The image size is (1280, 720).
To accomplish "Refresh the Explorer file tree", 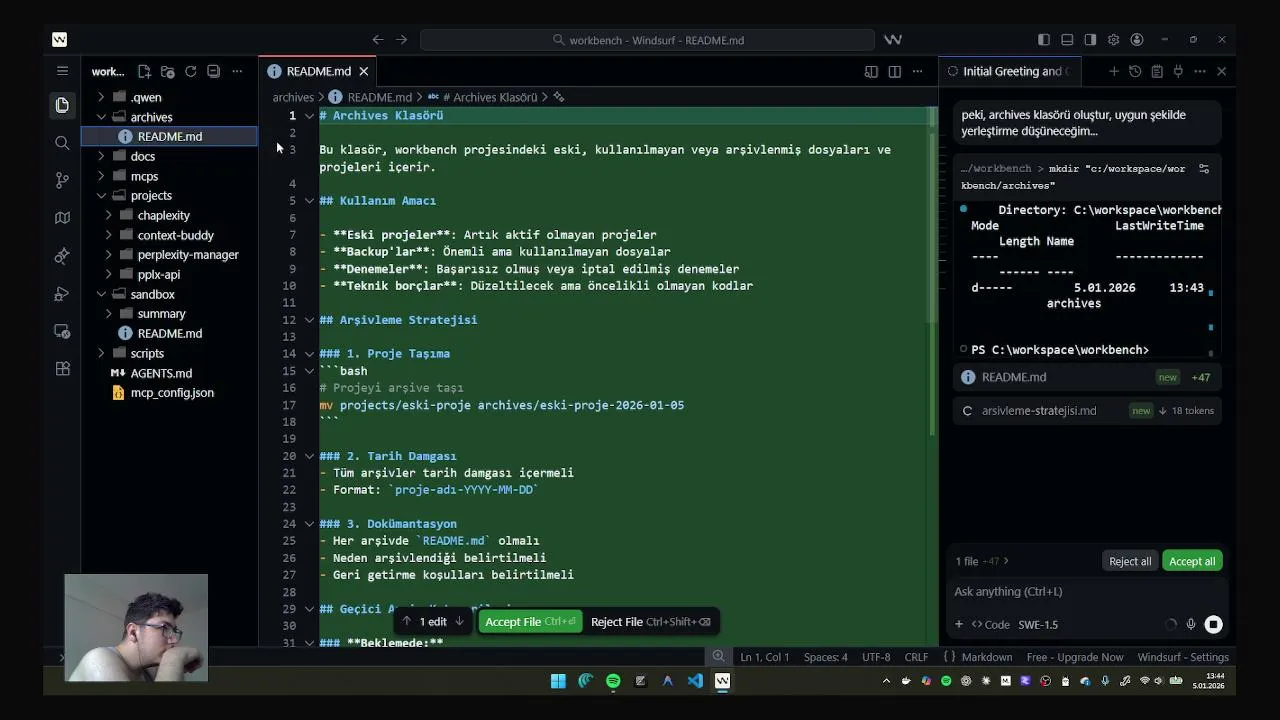I will [x=190, y=71].
